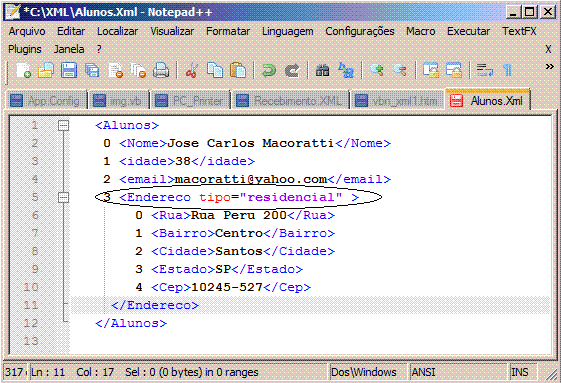This screenshot has width=561, height=383.
Task: Open the ? help menu
Action: (x=99, y=49)
